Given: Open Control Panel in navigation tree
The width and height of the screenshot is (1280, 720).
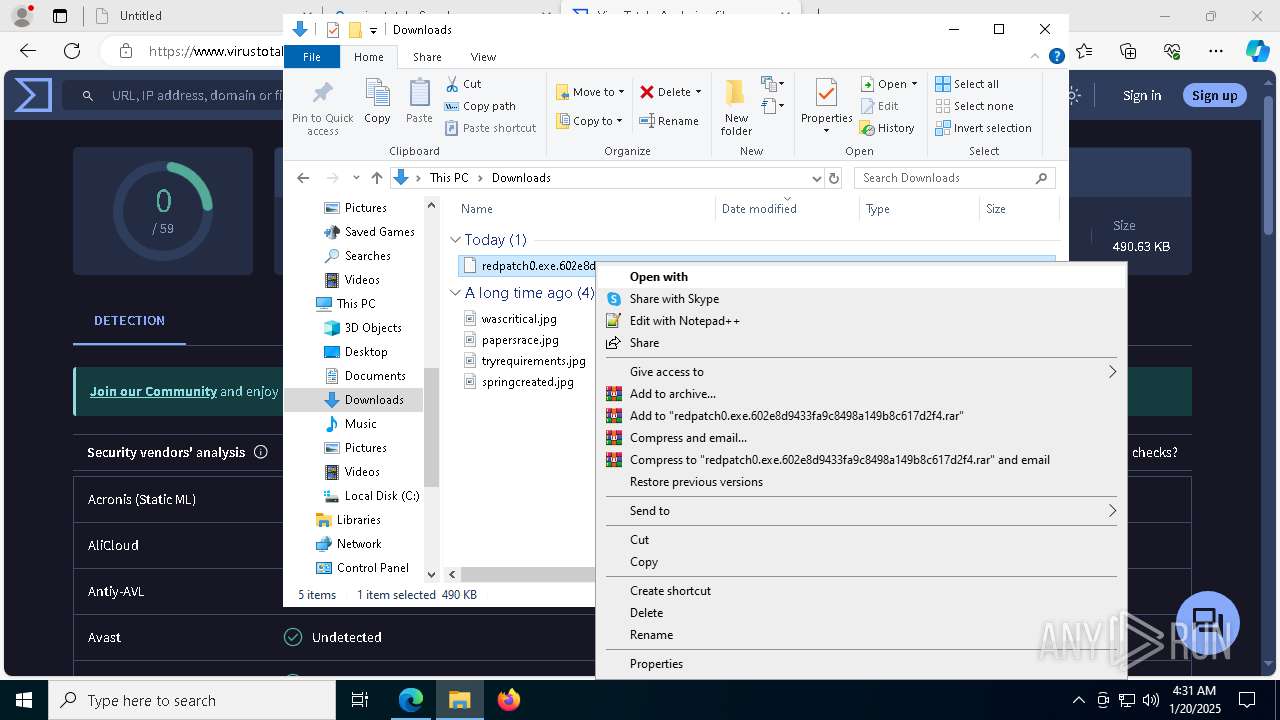Looking at the screenshot, I should pos(362,568).
